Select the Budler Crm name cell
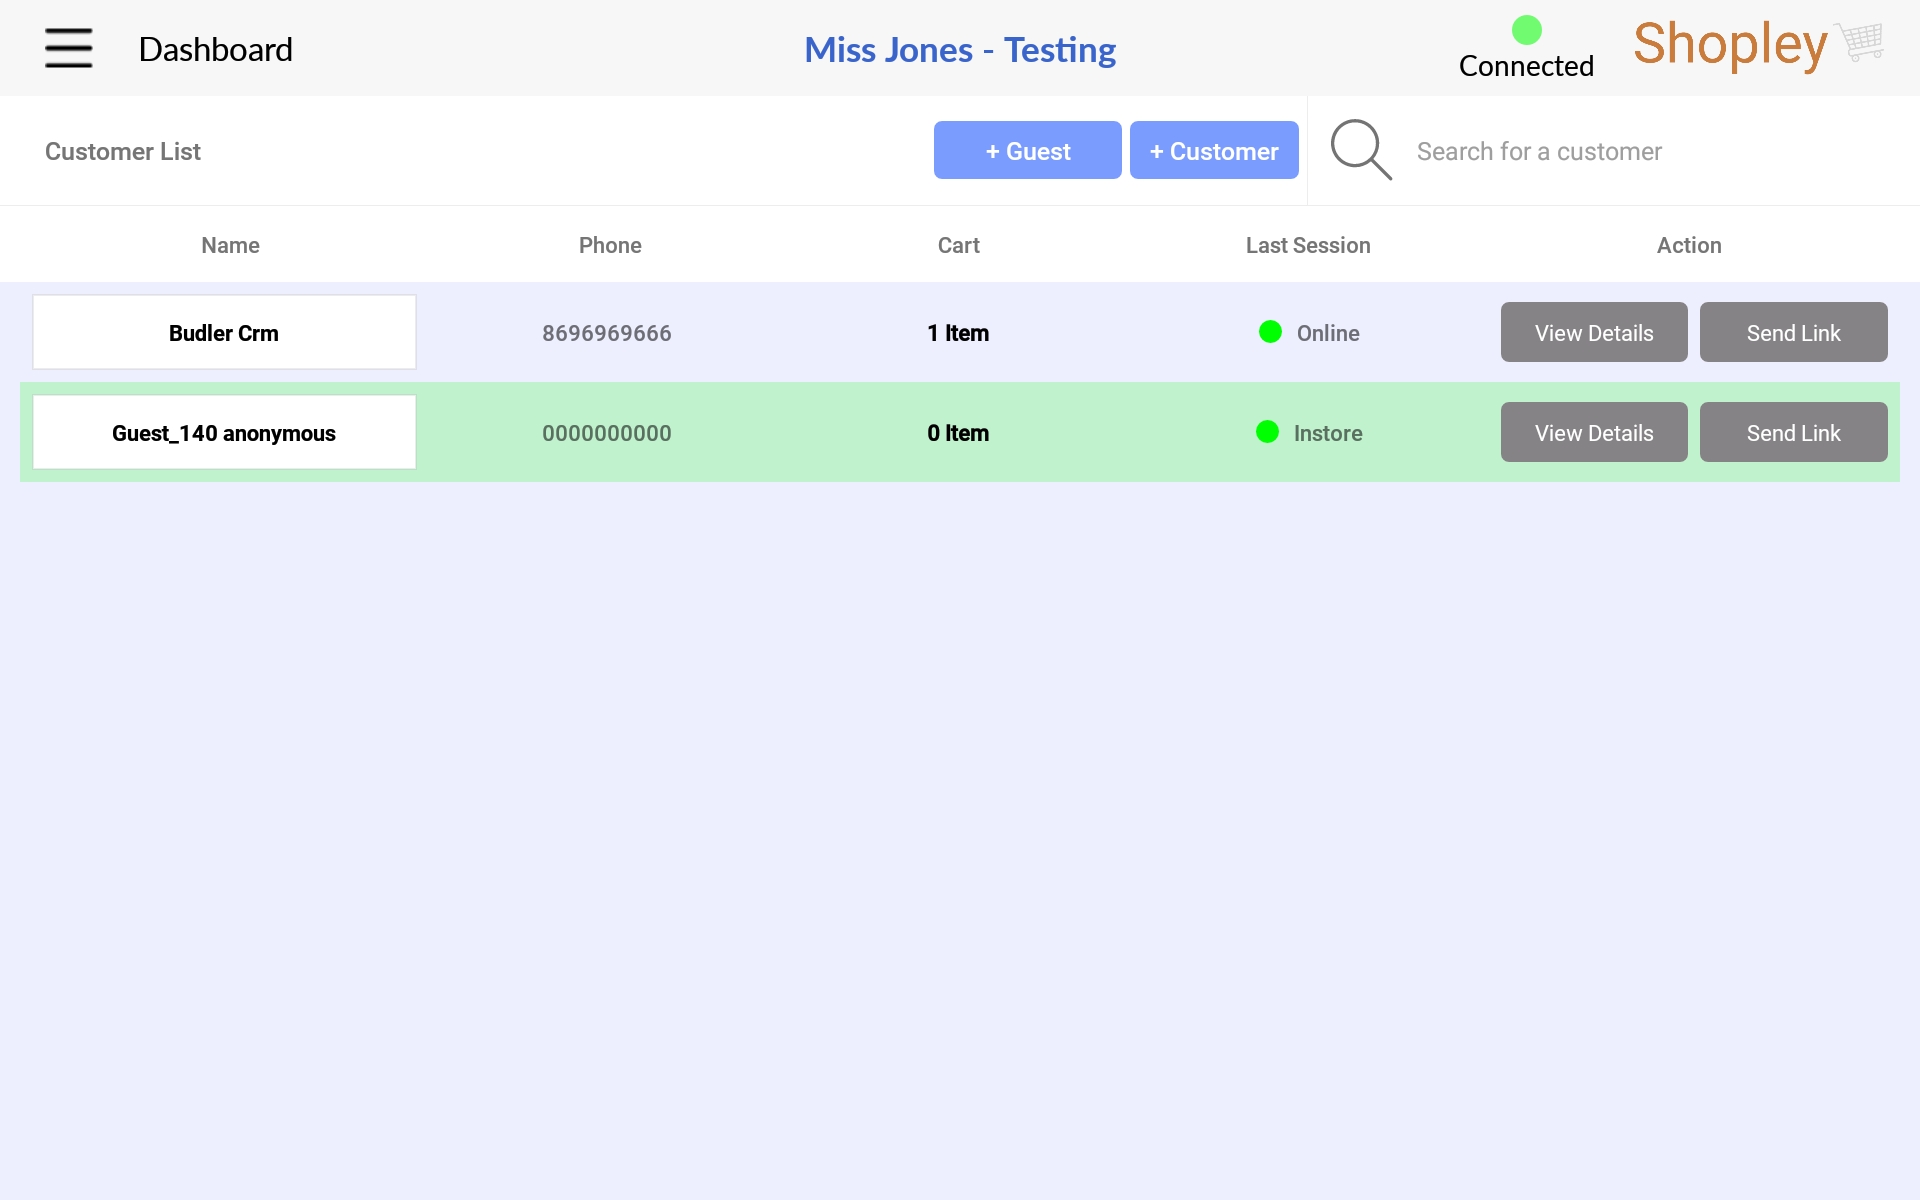The image size is (1920, 1200). point(224,333)
